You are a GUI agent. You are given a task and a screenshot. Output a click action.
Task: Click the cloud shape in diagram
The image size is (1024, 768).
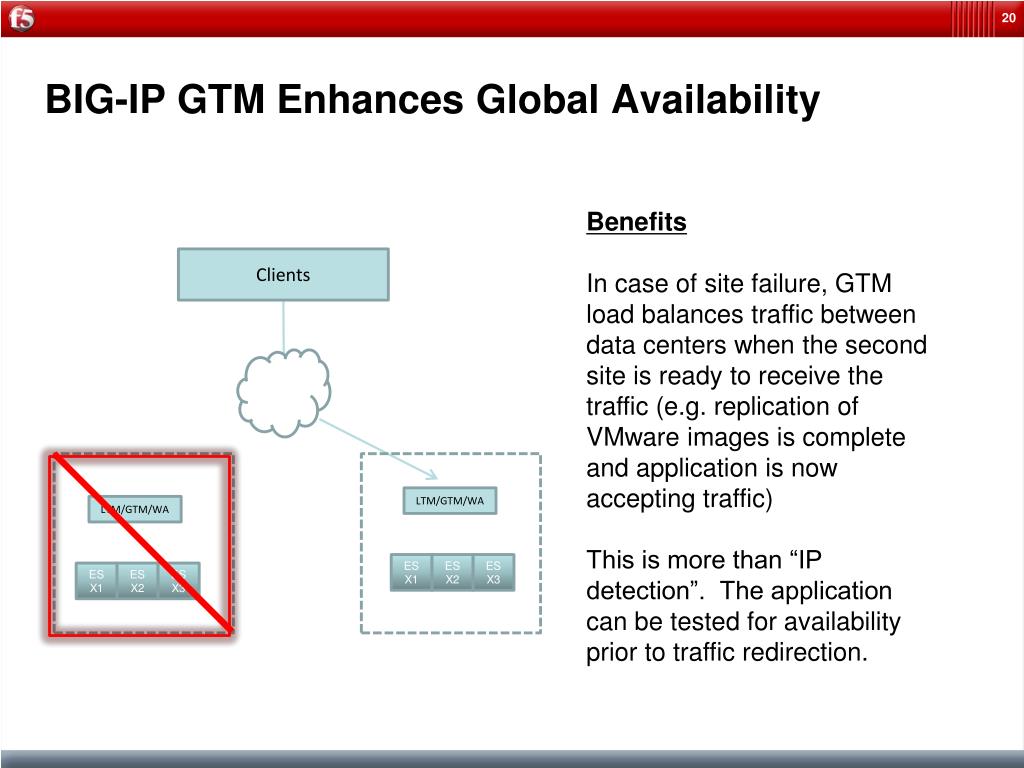pyautogui.click(x=283, y=392)
